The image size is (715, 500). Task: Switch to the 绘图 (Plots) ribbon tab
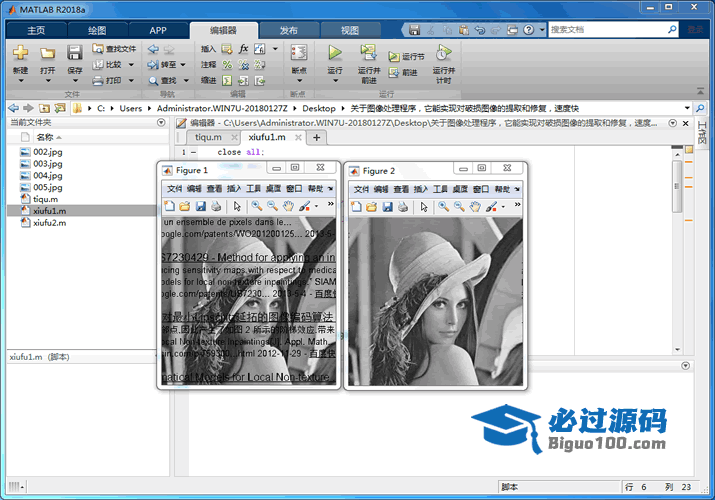click(96, 30)
